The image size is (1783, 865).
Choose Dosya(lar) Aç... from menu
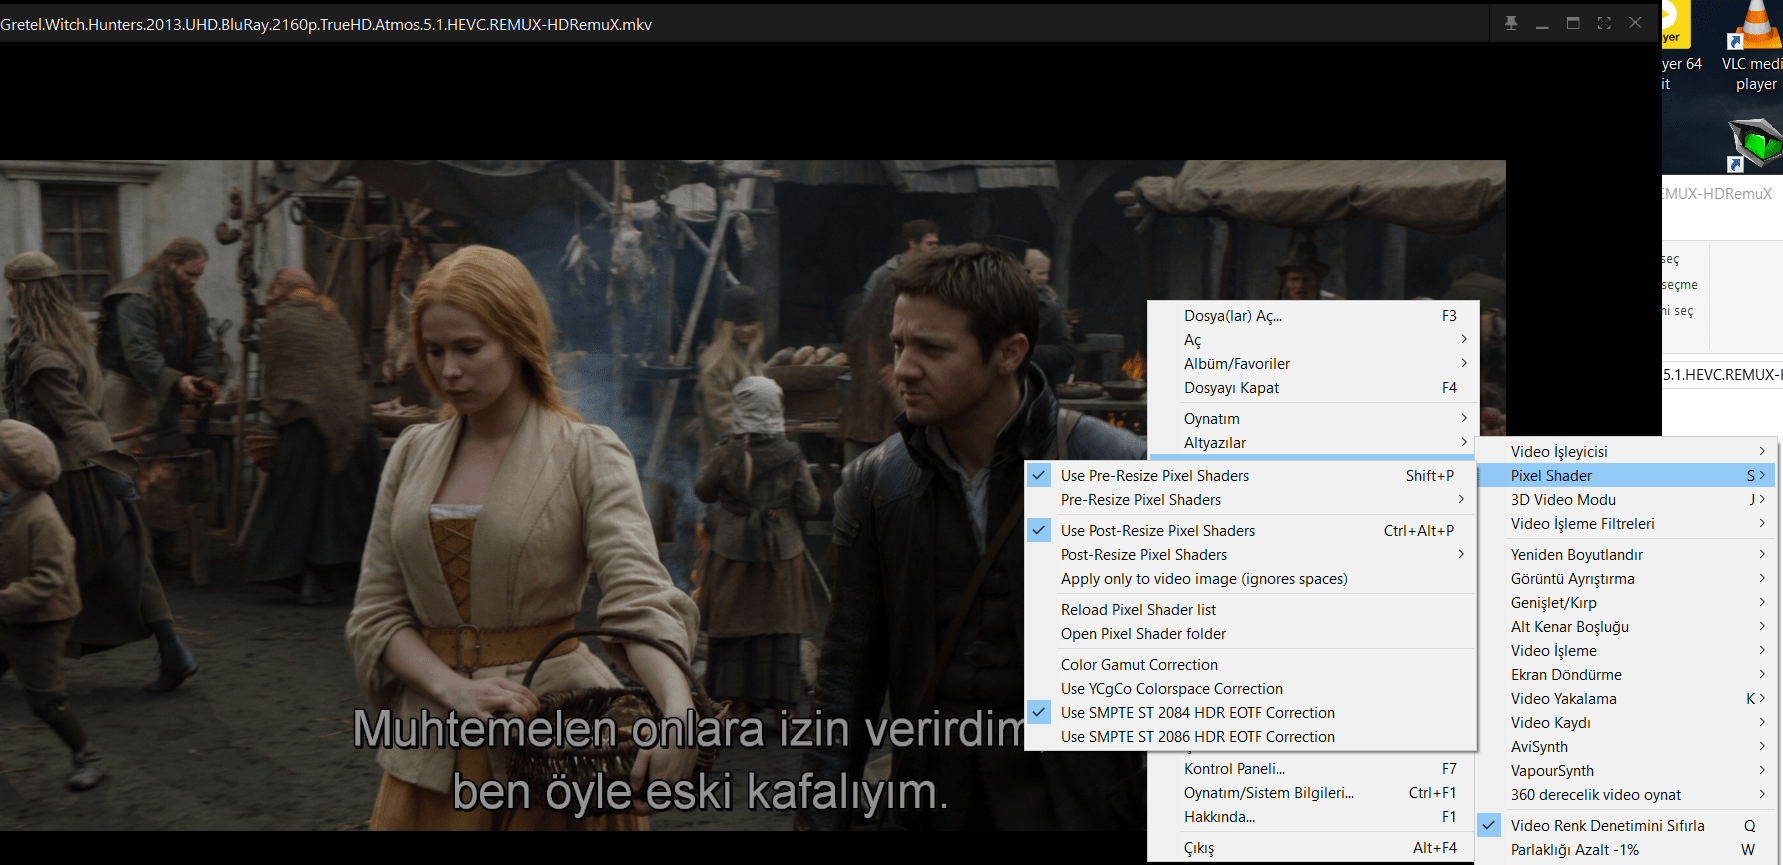click(x=1232, y=316)
